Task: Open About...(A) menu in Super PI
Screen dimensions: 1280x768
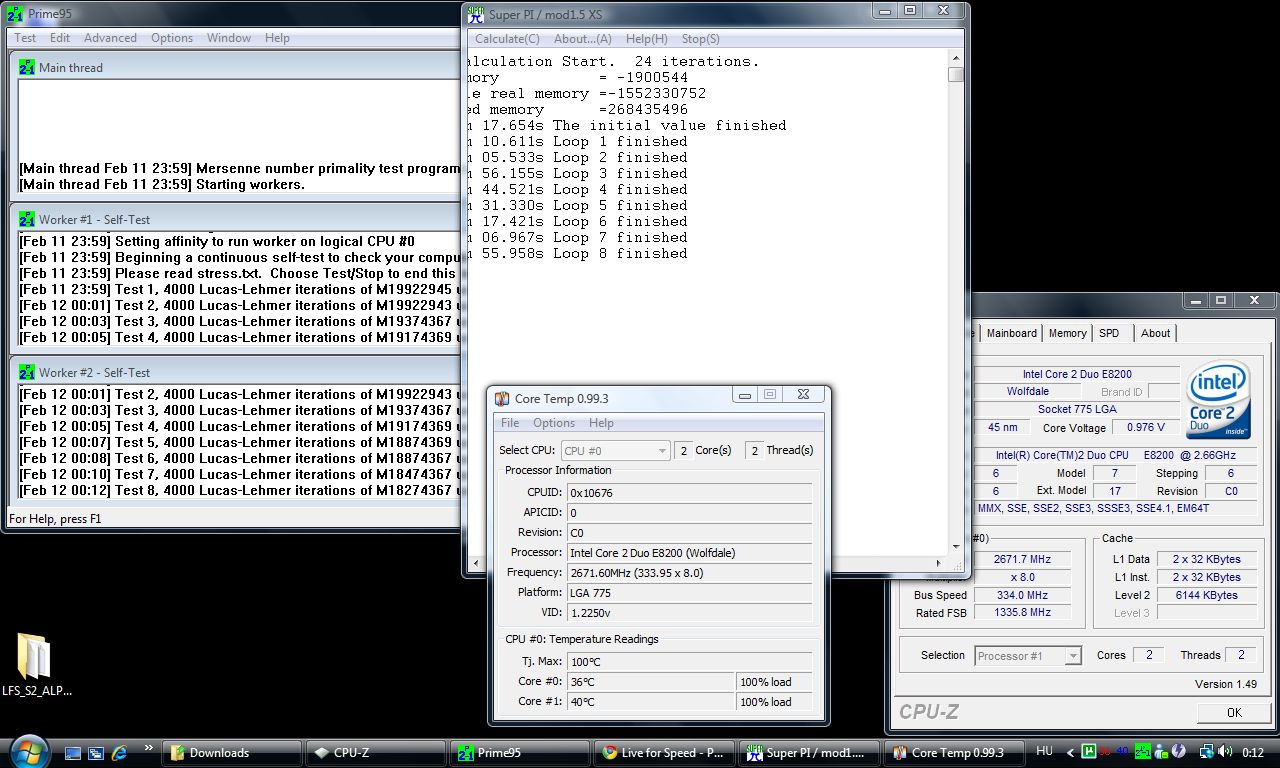Action: tap(583, 39)
